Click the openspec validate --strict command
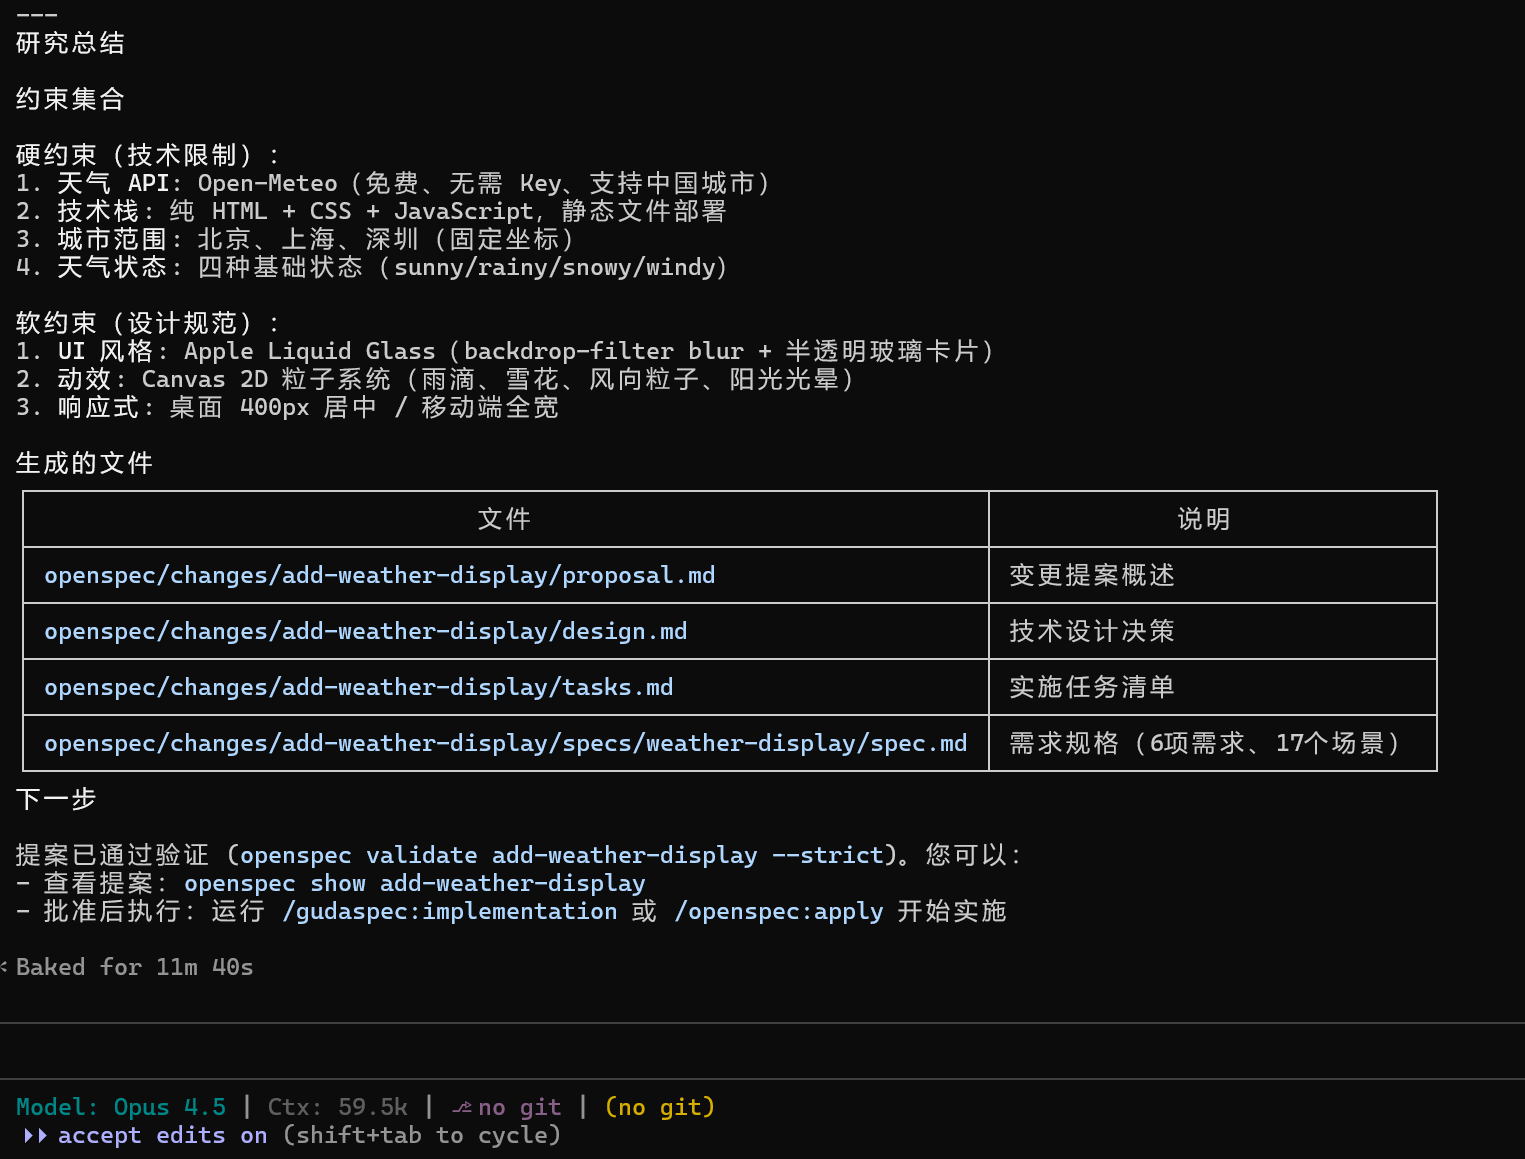 click(561, 855)
